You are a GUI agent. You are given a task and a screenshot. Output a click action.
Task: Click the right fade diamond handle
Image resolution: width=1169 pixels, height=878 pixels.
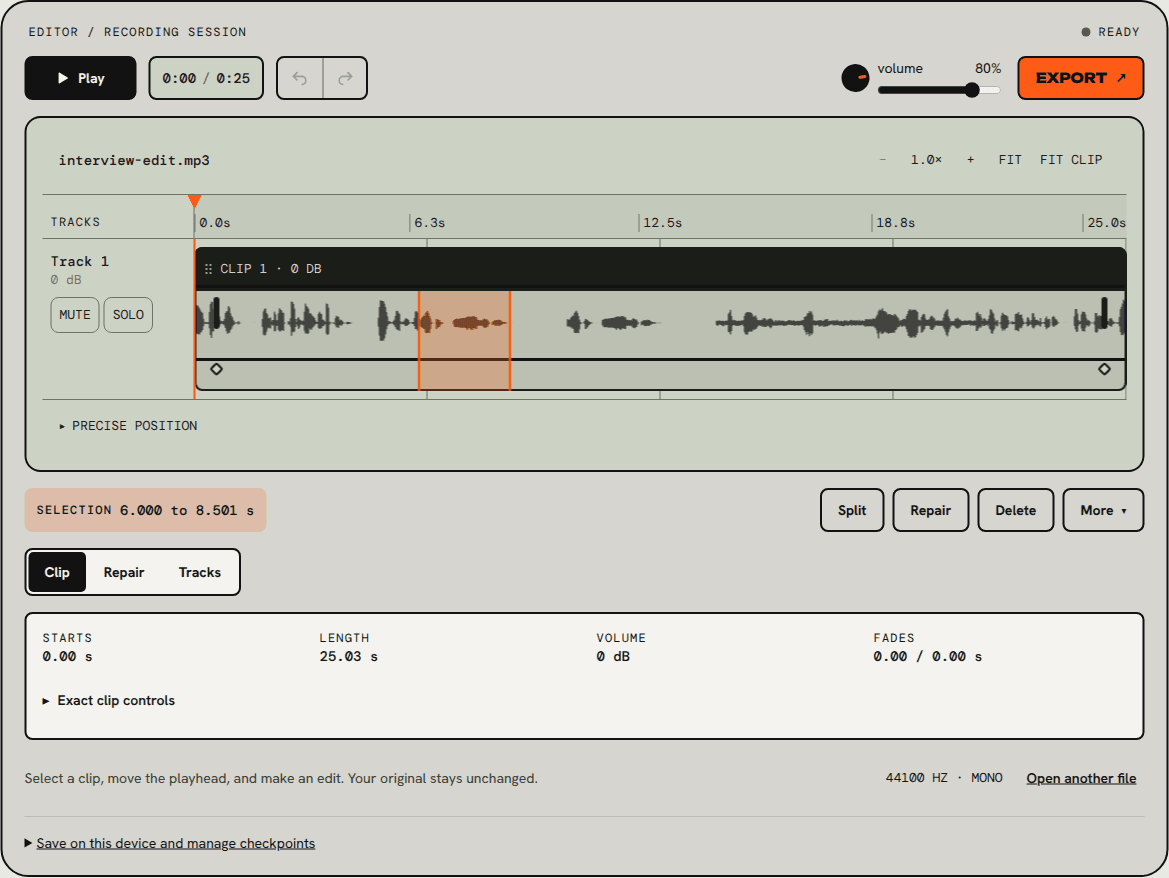pos(1104,369)
